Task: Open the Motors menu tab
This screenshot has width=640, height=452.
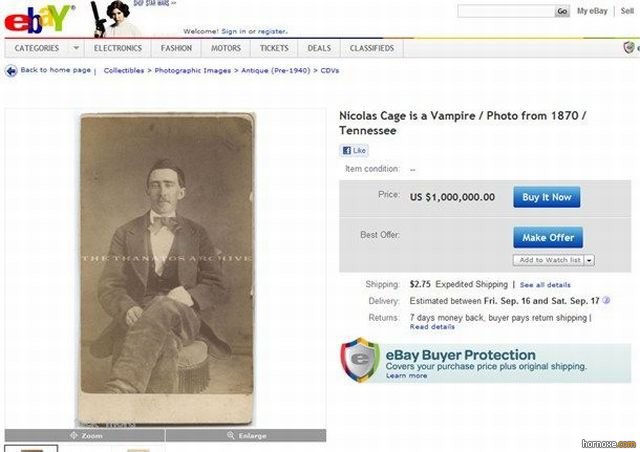Action: [x=226, y=48]
